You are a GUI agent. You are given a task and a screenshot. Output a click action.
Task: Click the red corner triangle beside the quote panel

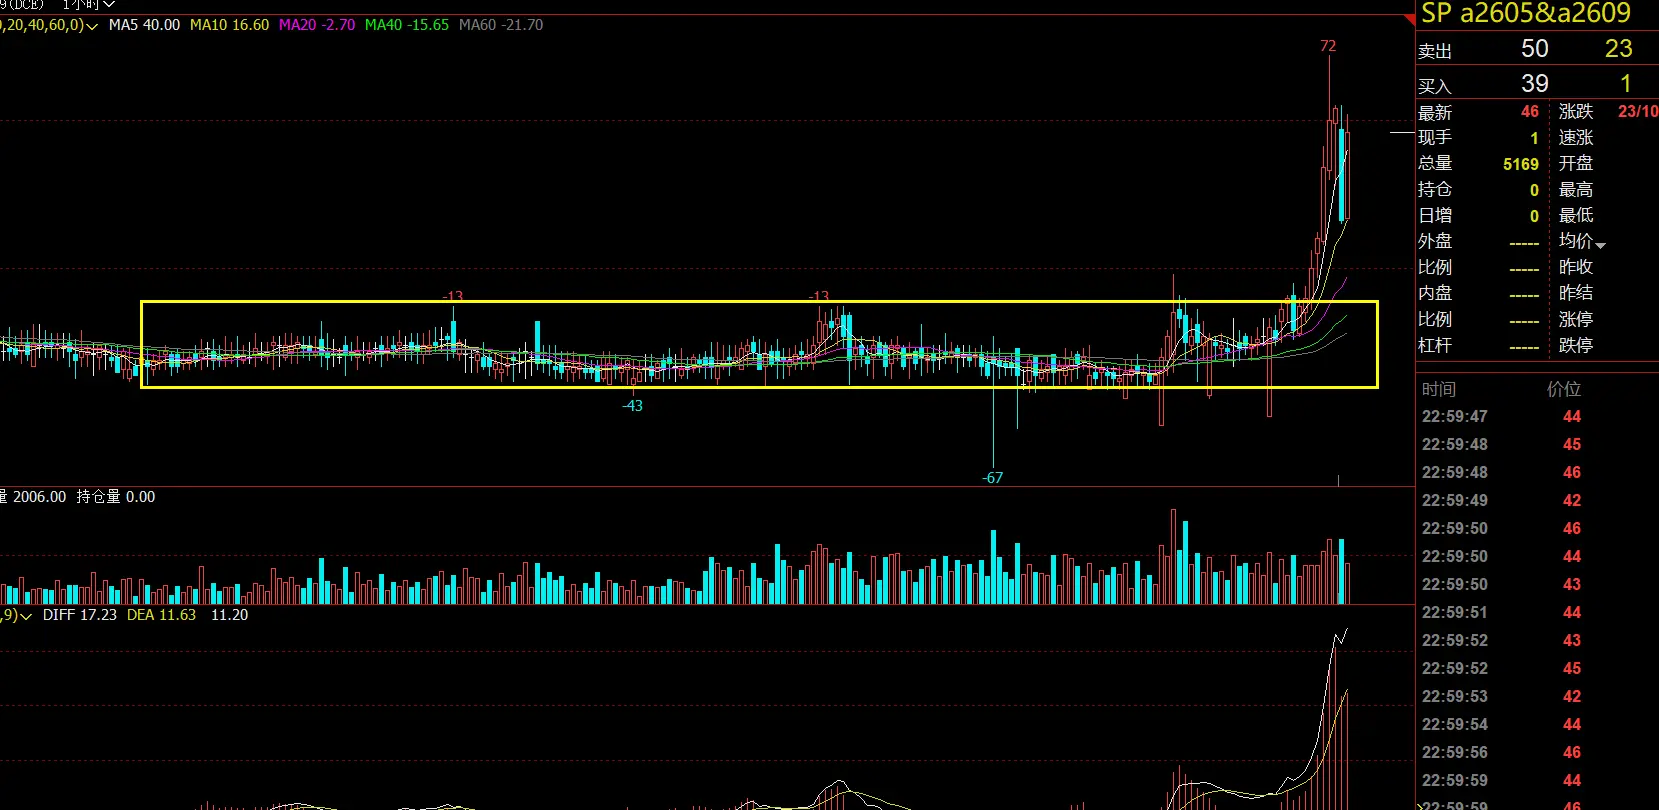click(x=1410, y=18)
